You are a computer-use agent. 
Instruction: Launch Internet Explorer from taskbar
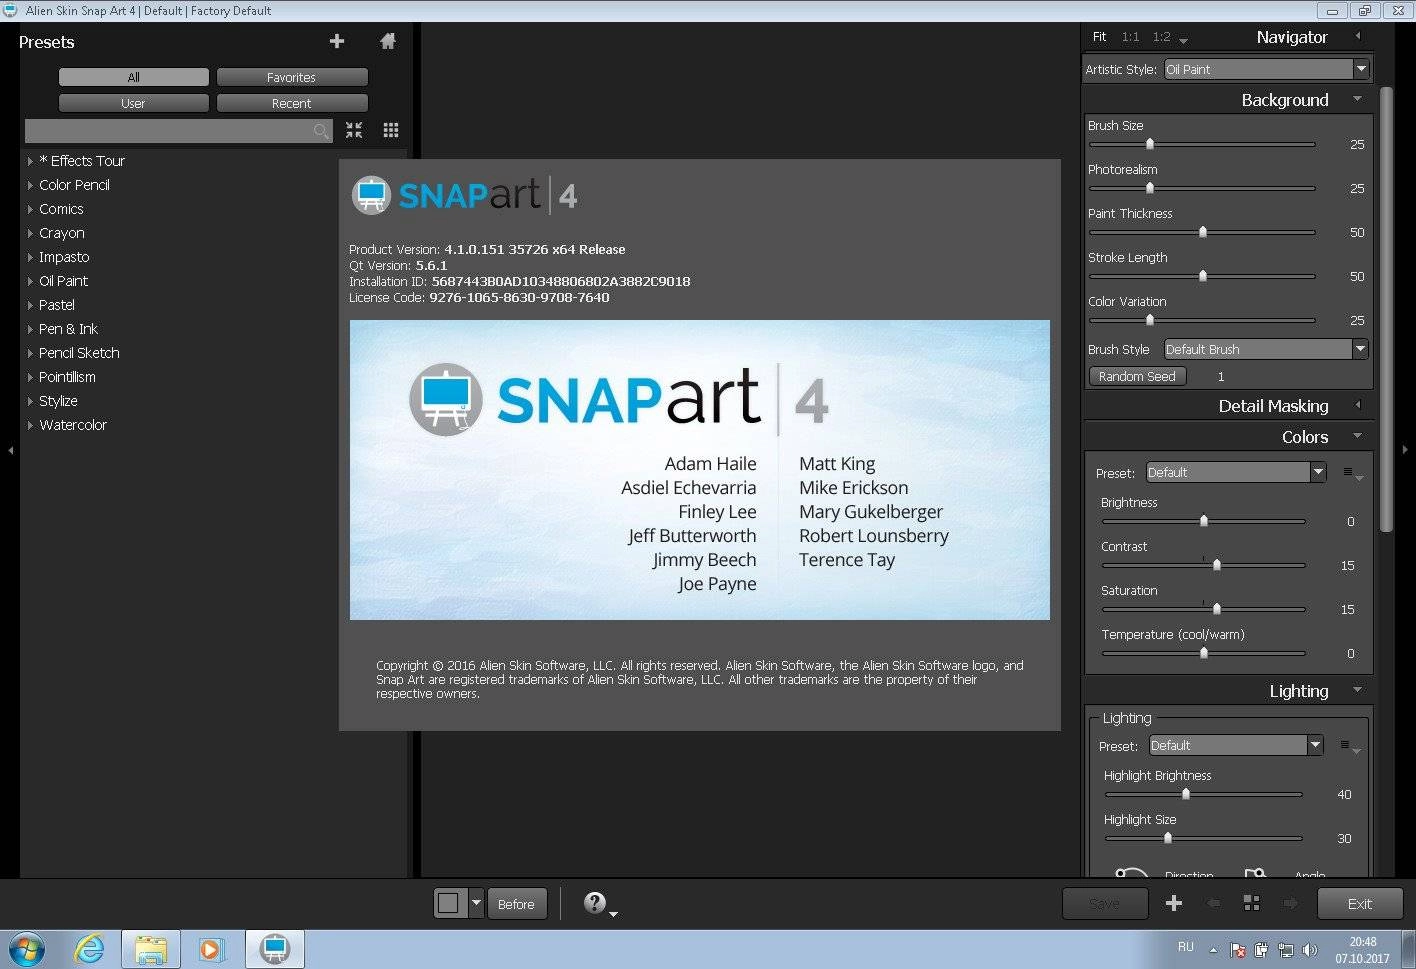90,948
